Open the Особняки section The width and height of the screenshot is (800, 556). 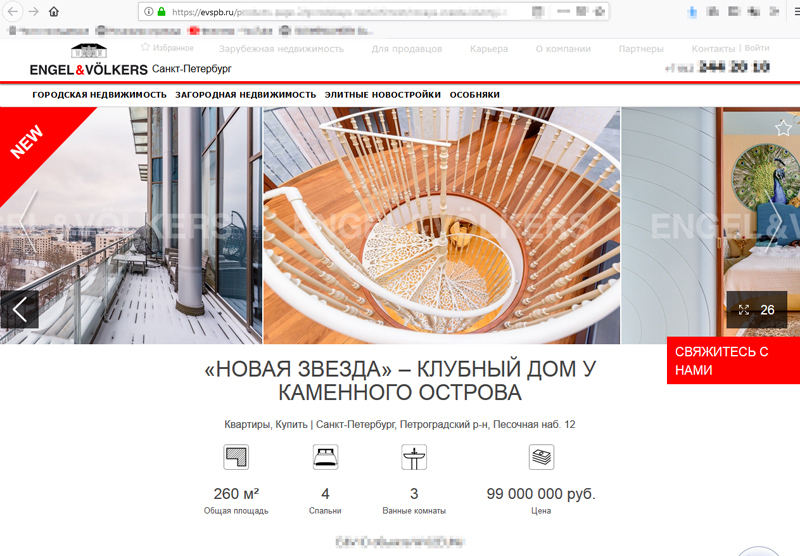click(x=474, y=95)
